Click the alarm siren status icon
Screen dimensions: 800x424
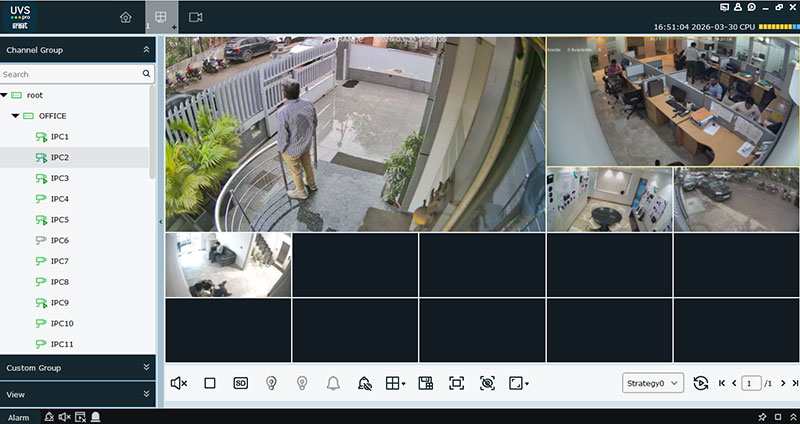point(49,417)
